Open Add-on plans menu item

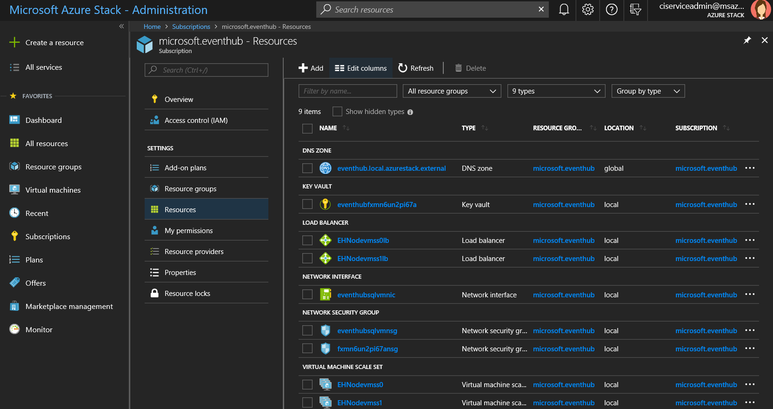pyautogui.click(x=206, y=168)
